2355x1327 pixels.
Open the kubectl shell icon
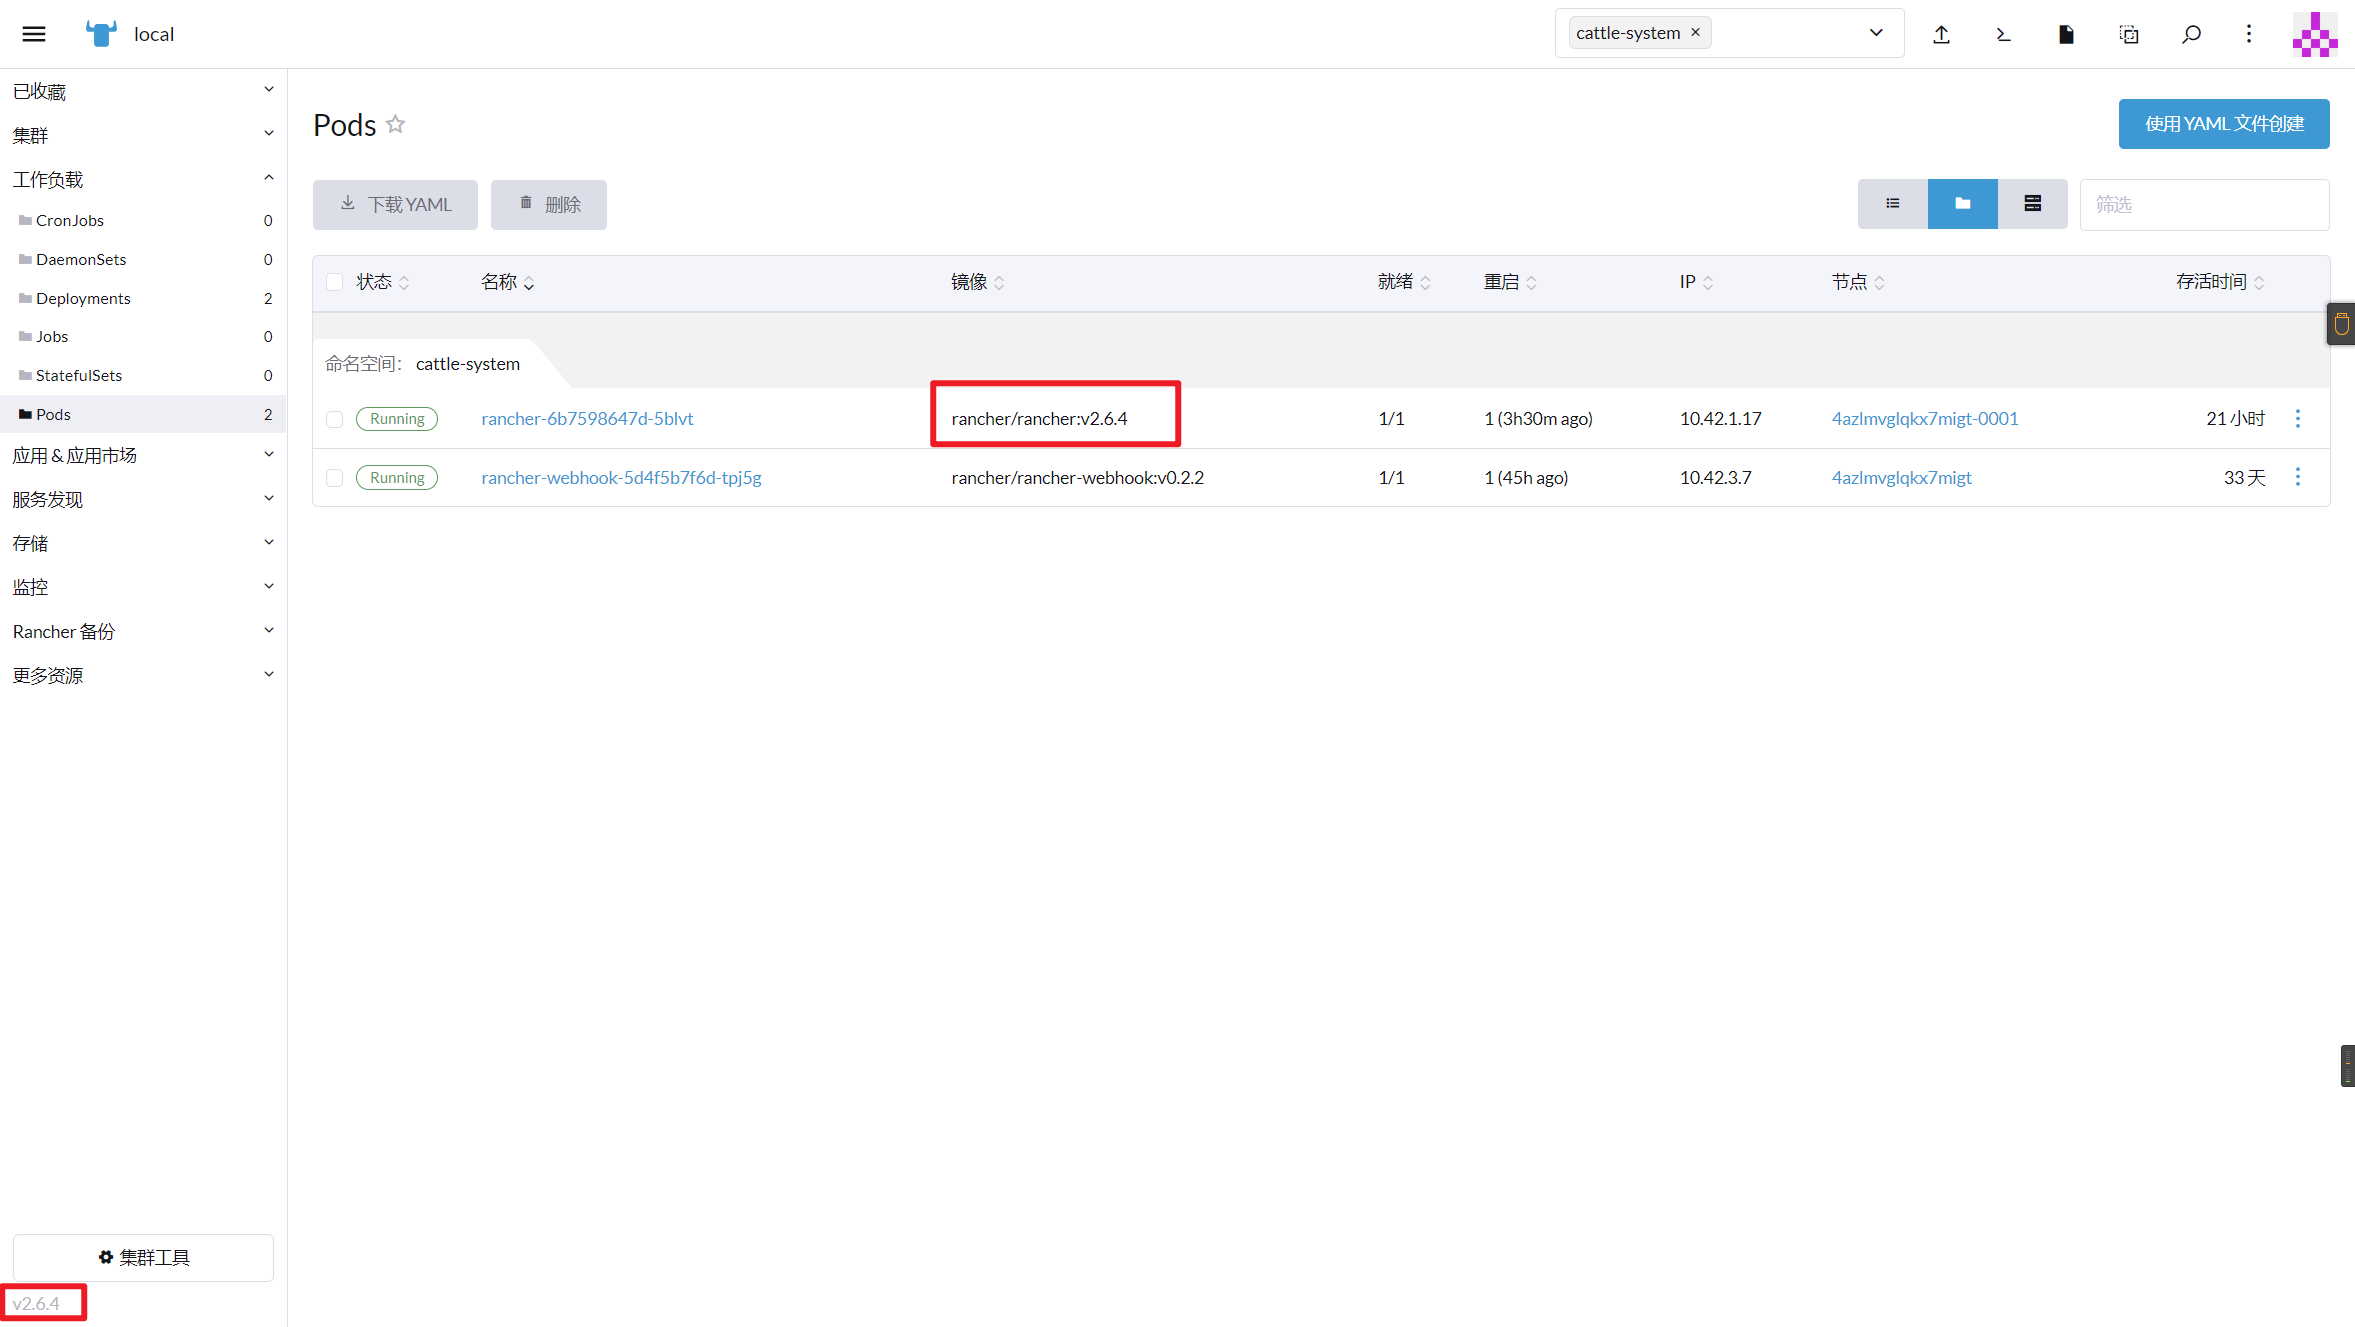point(2003,34)
